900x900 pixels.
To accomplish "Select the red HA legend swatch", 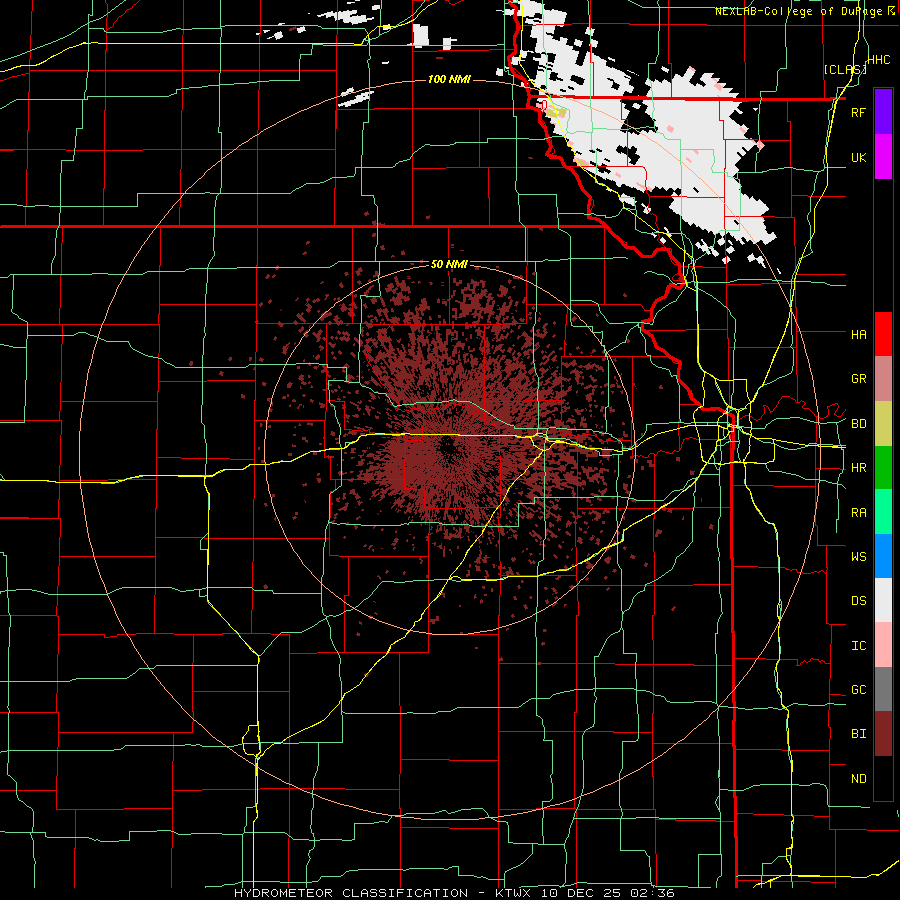I will tap(883, 334).
